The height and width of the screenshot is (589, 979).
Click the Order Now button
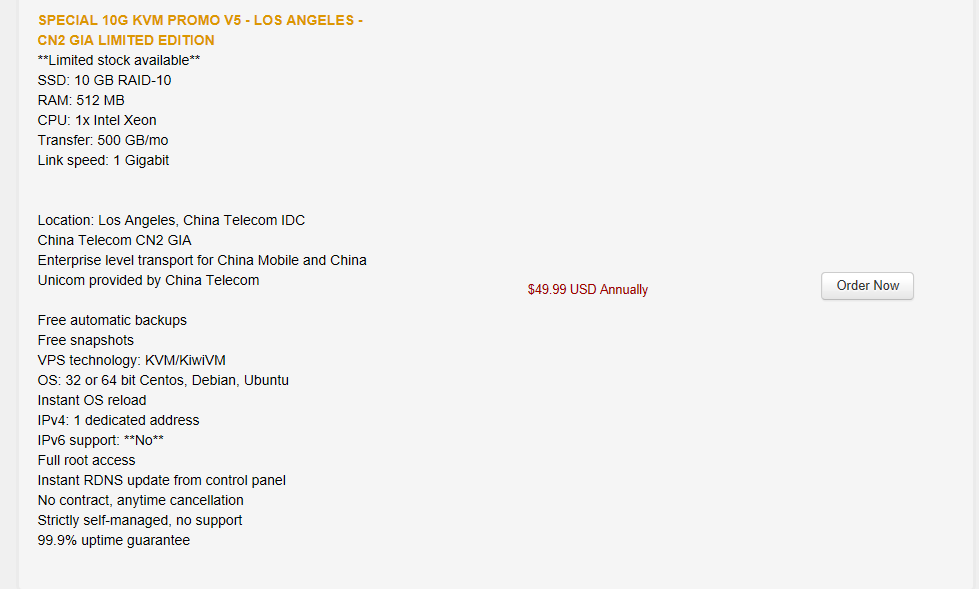tap(867, 285)
